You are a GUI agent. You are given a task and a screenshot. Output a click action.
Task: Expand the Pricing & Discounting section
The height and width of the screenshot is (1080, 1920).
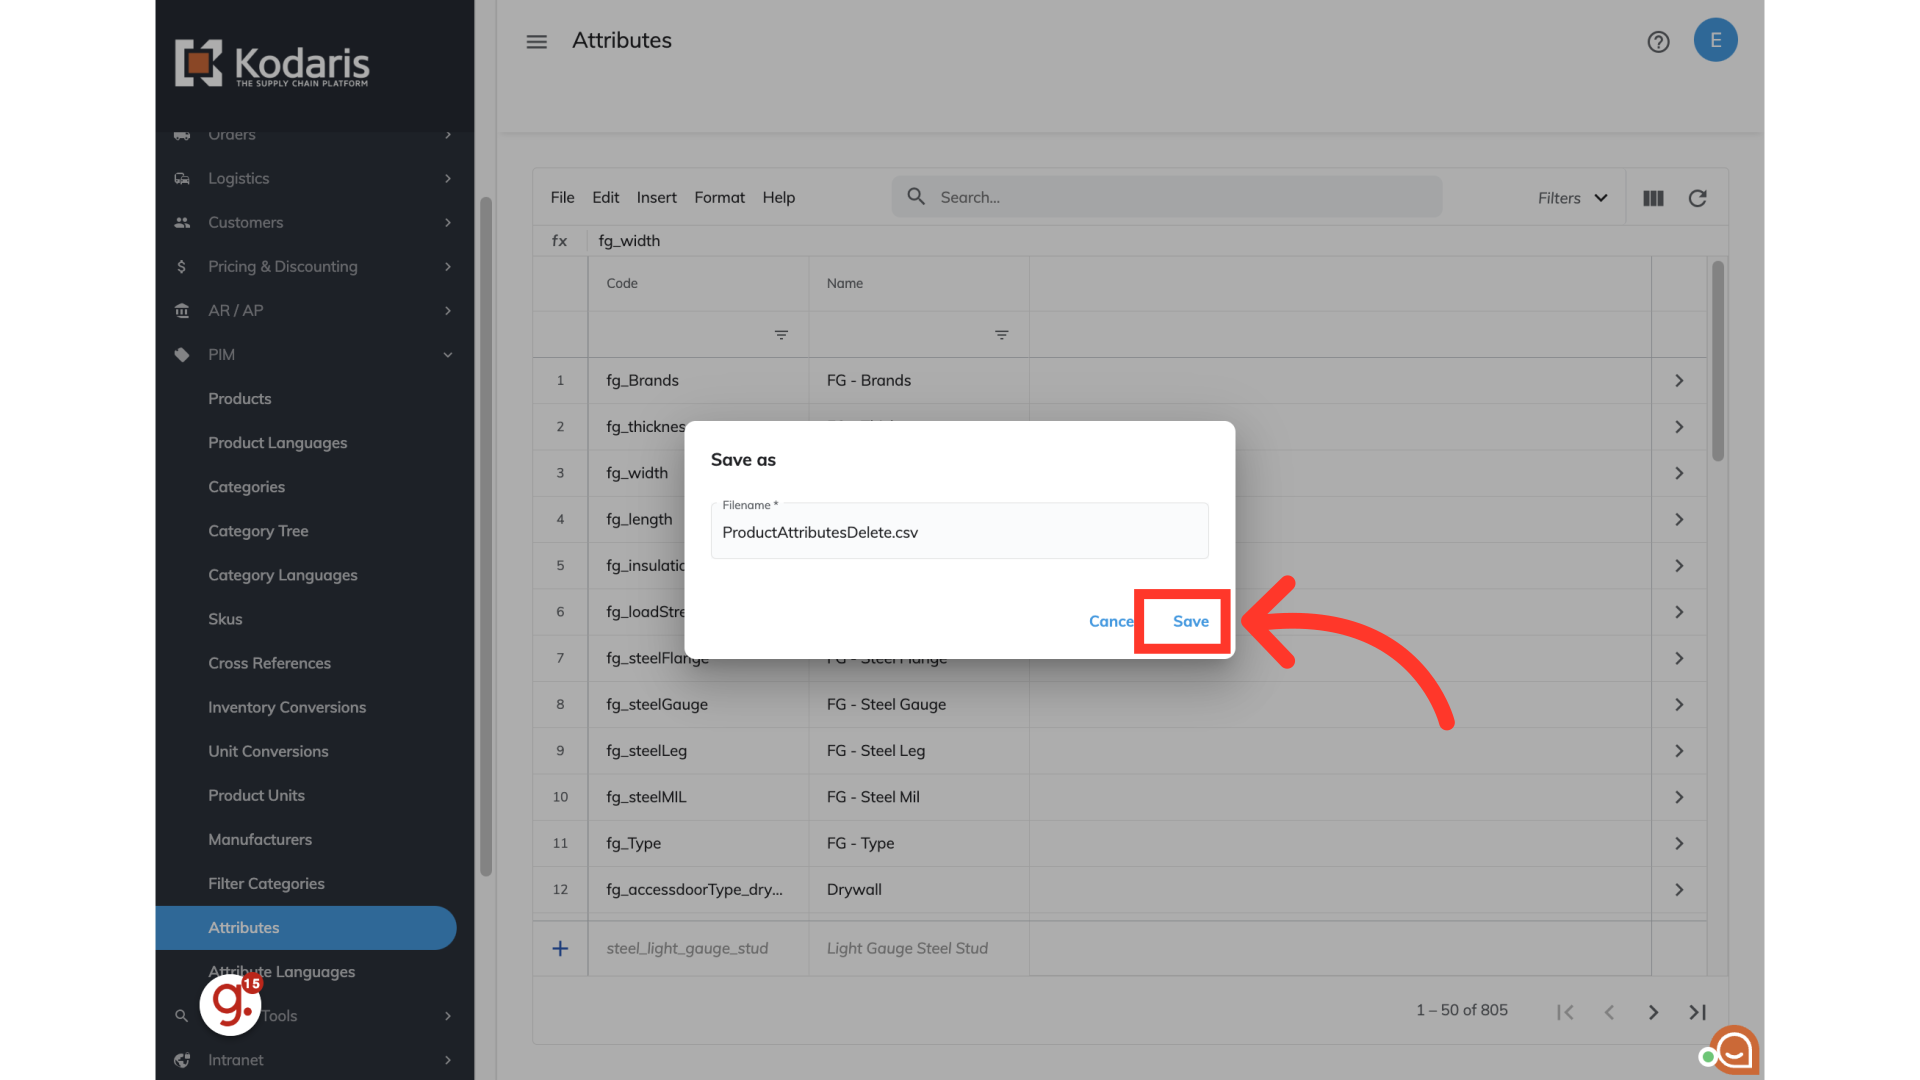click(x=447, y=267)
